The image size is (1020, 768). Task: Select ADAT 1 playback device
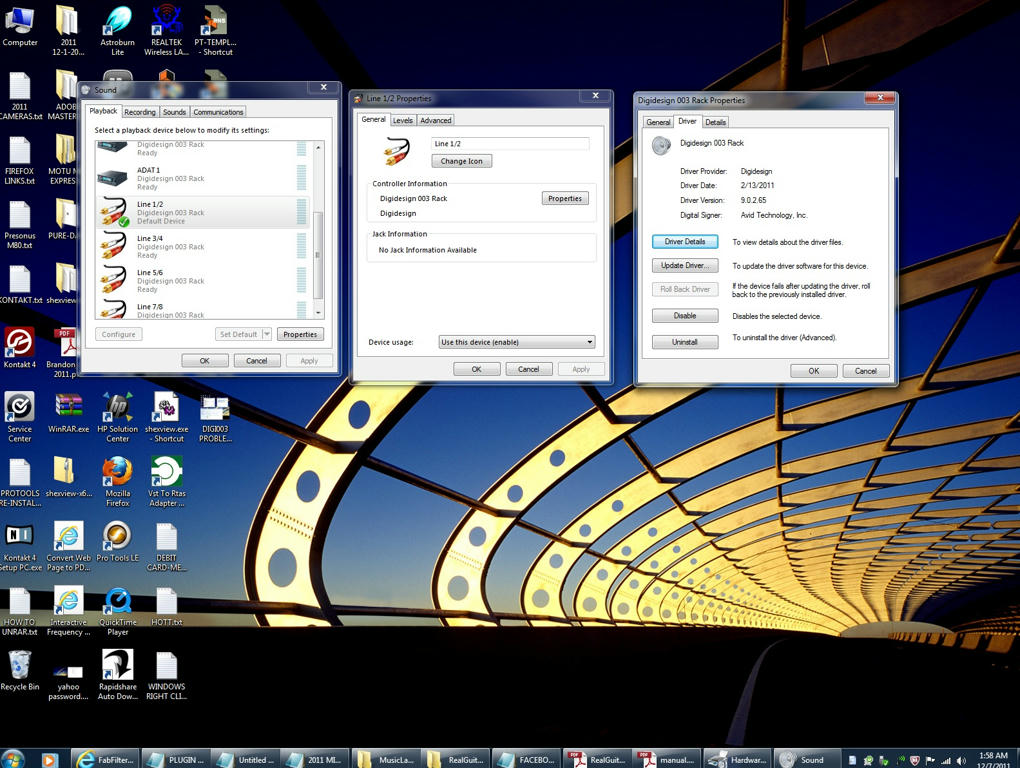[x=202, y=178]
